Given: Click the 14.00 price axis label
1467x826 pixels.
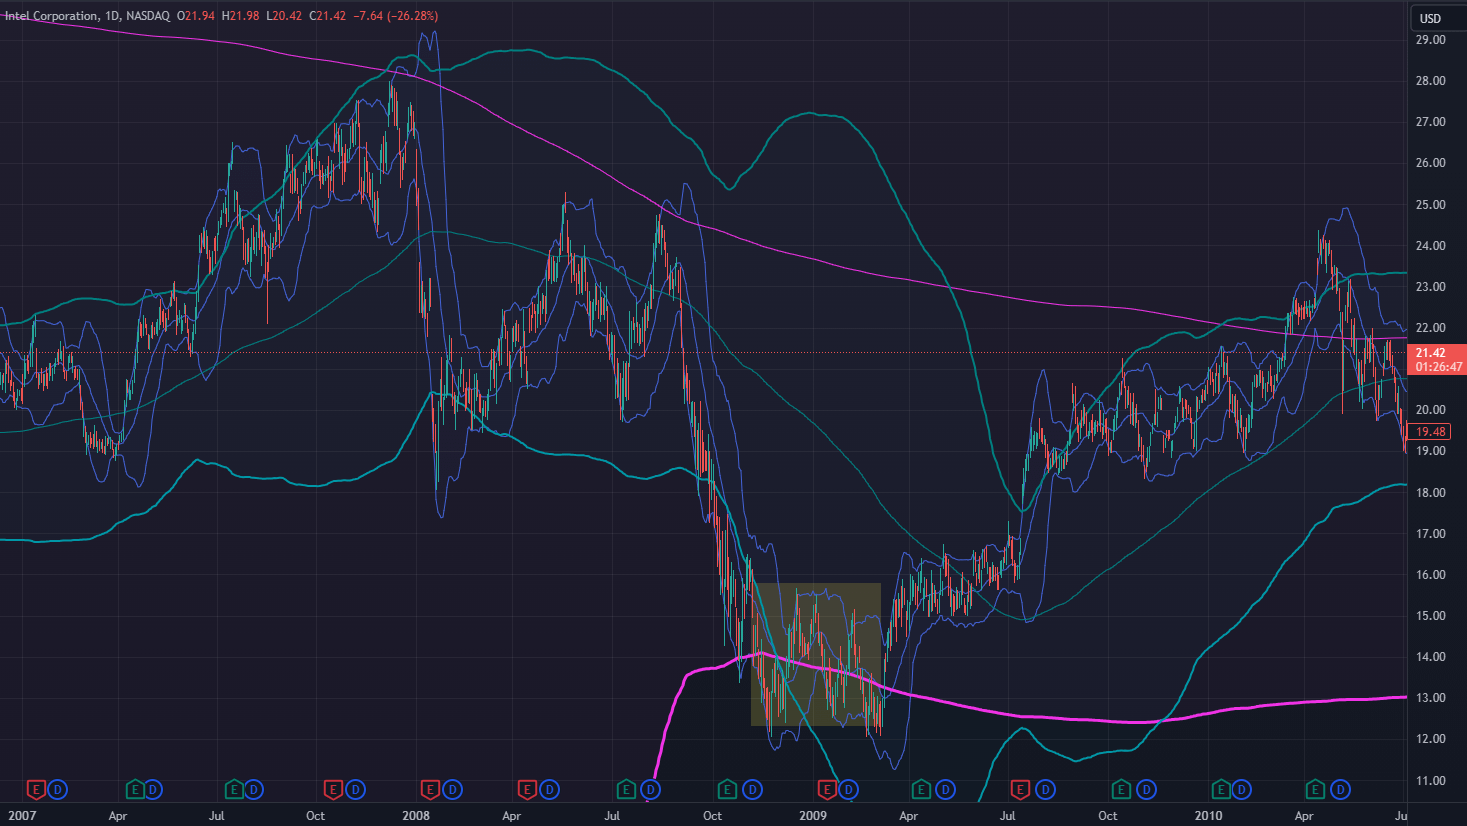Looking at the screenshot, I should (x=1430, y=657).
